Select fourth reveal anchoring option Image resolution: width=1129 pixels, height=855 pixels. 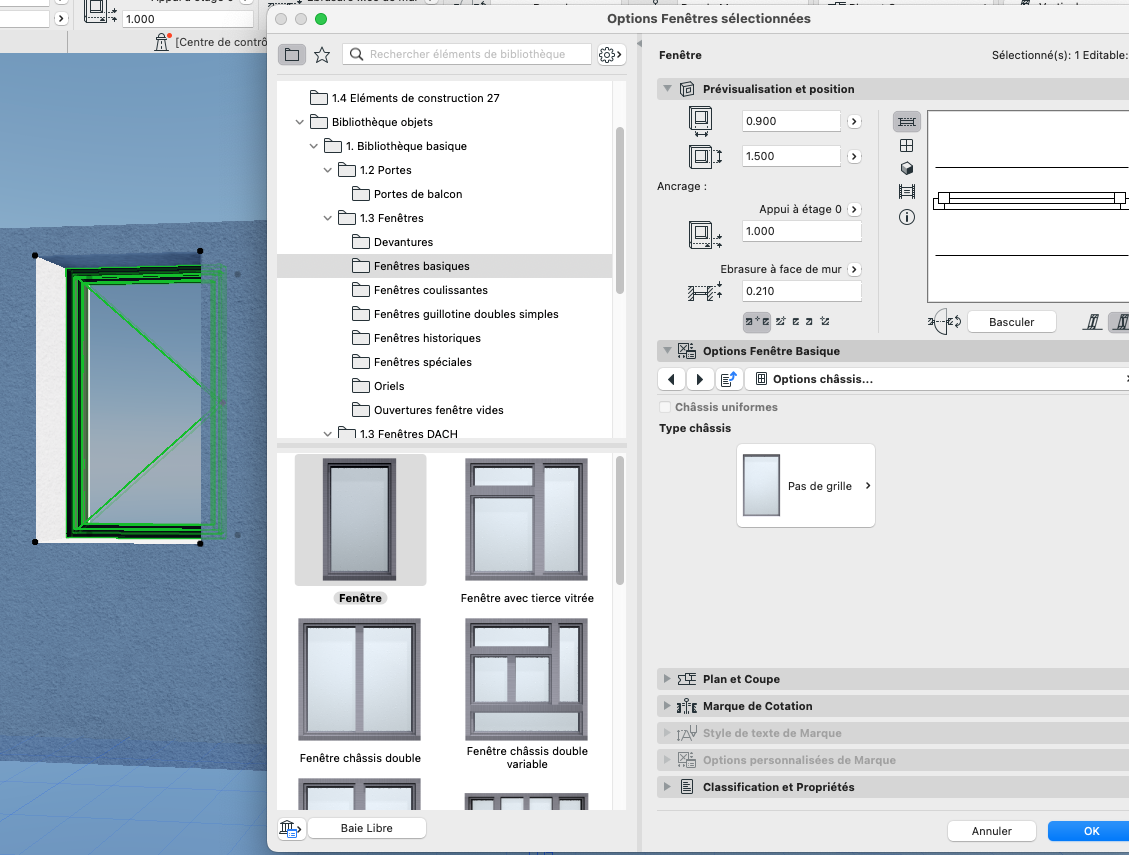click(809, 321)
